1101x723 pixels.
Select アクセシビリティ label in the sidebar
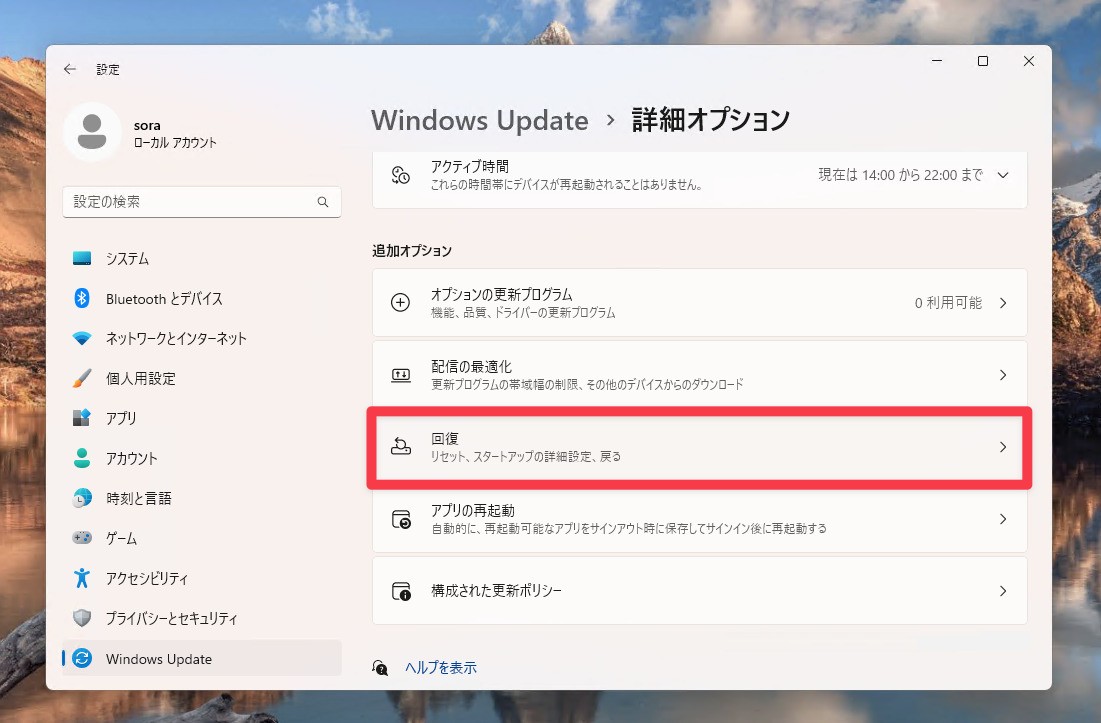[147, 578]
